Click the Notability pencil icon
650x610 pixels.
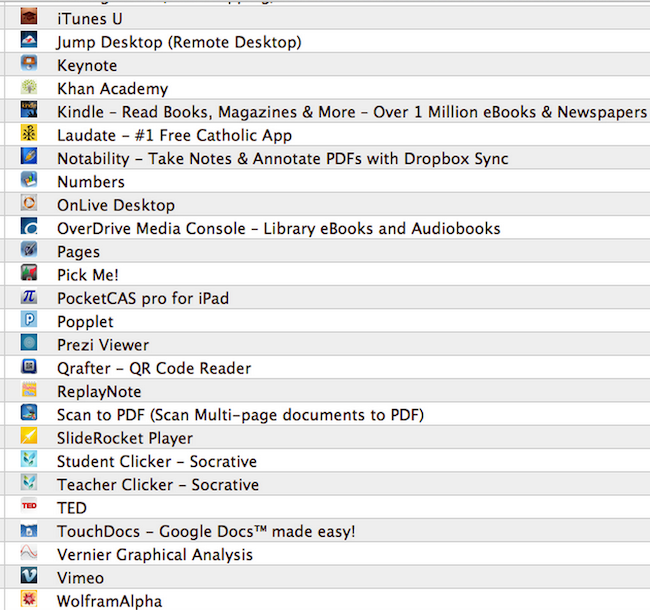(29, 156)
